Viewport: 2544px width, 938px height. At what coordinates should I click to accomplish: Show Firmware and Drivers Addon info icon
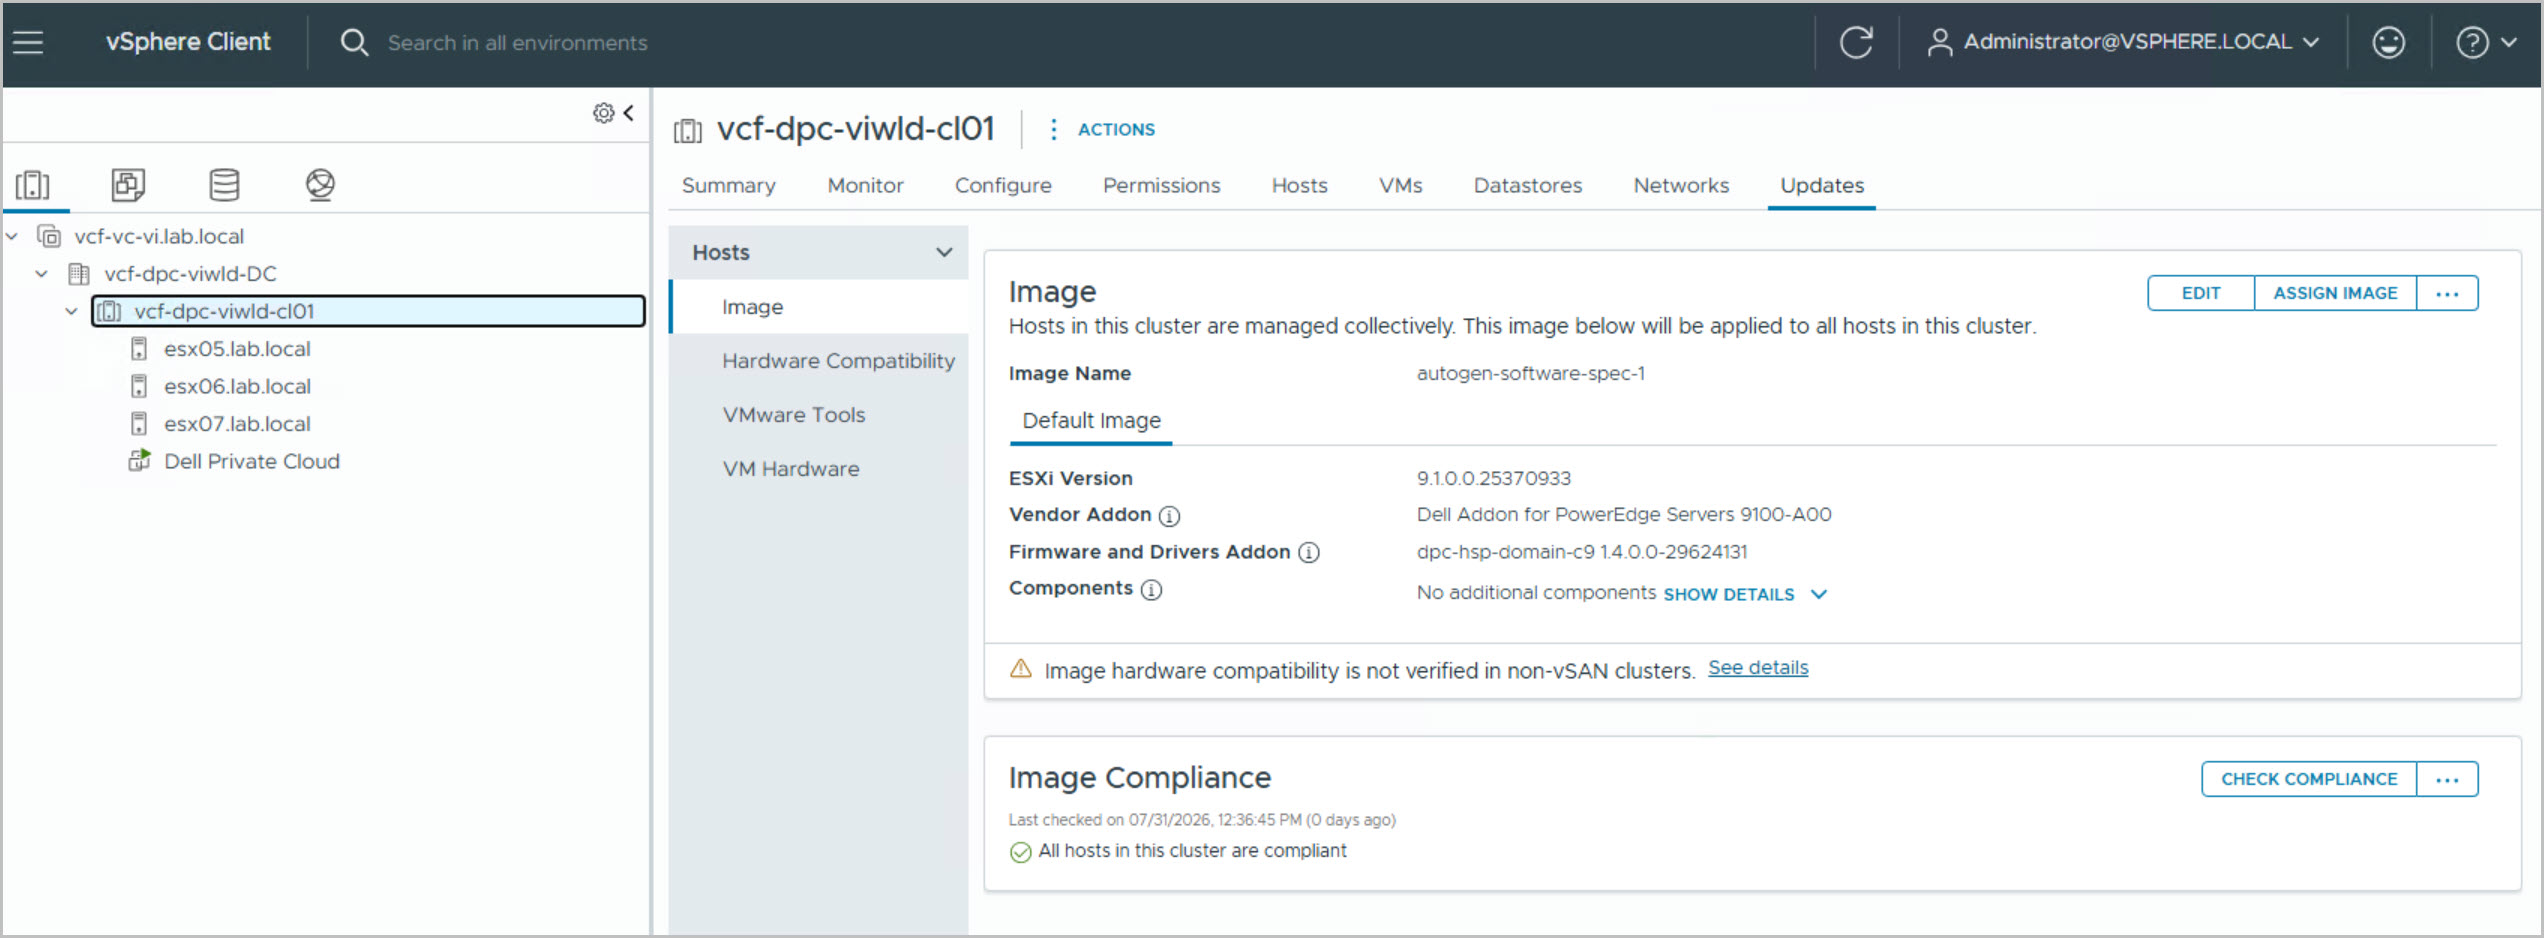[x=1308, y=553]
